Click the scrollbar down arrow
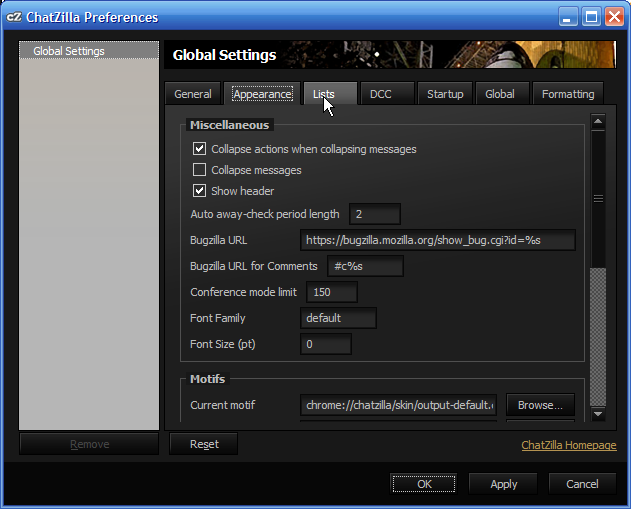Screen dimensions: 631x509 [x=598, y=414]
